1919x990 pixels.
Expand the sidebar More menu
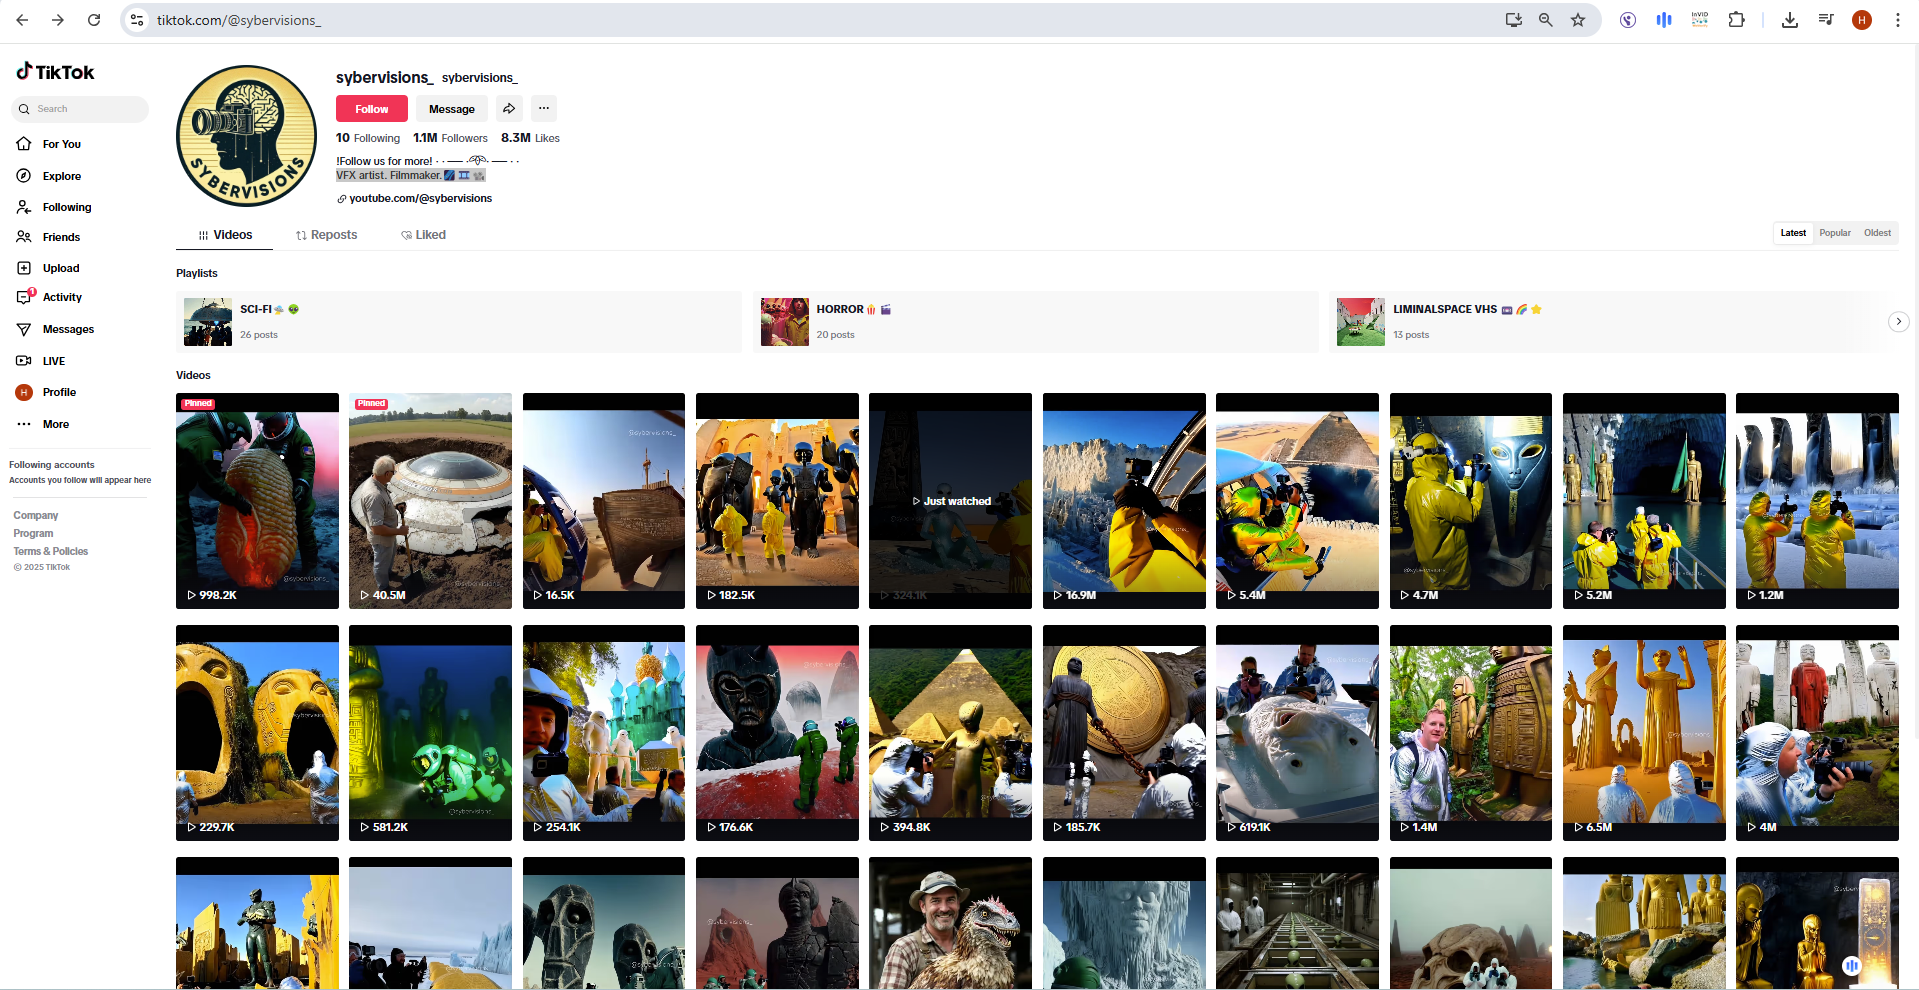(x=55, y=424)
